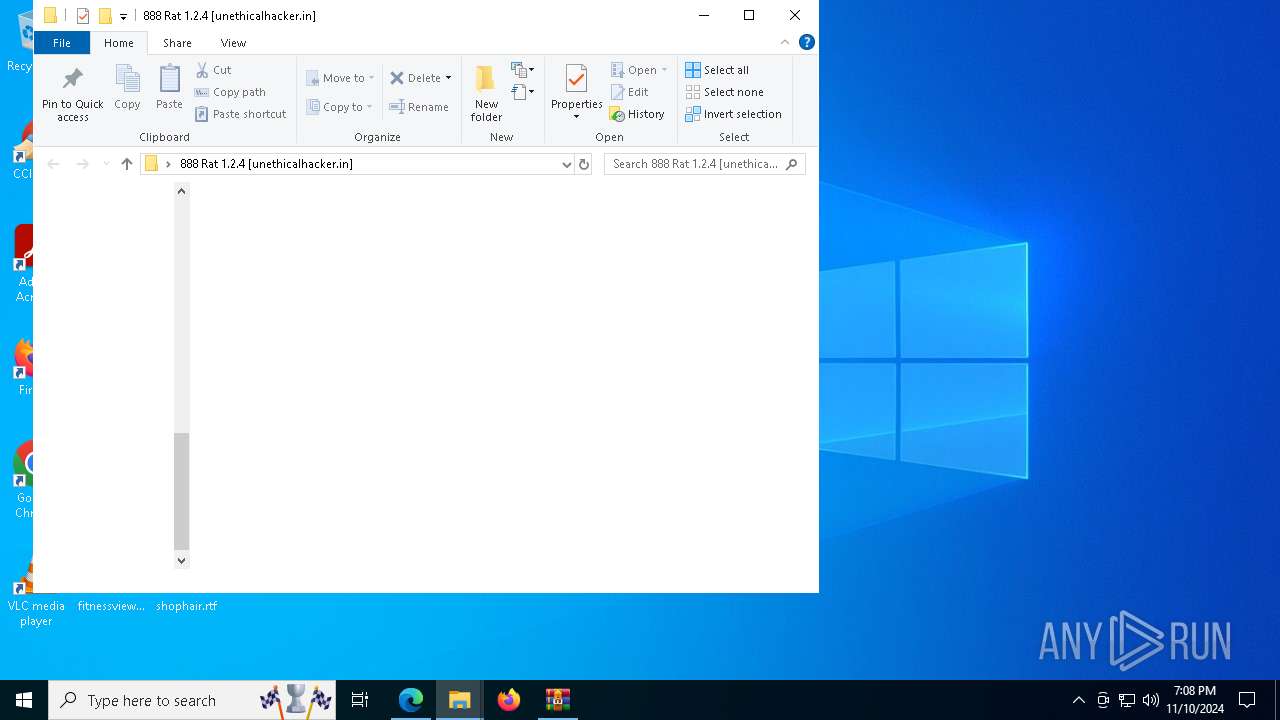Click the navigation pane scroll-up arrow
The width and height of the screenshot is (1280, 720).
tap(181, 190)
